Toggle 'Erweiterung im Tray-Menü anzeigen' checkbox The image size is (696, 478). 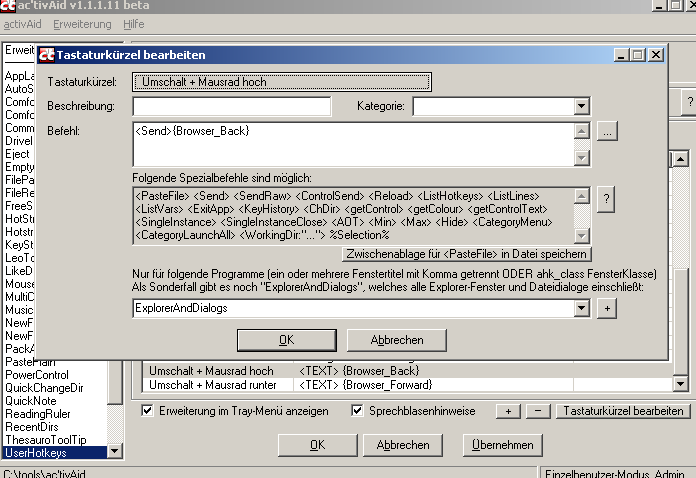click(147, 410)
